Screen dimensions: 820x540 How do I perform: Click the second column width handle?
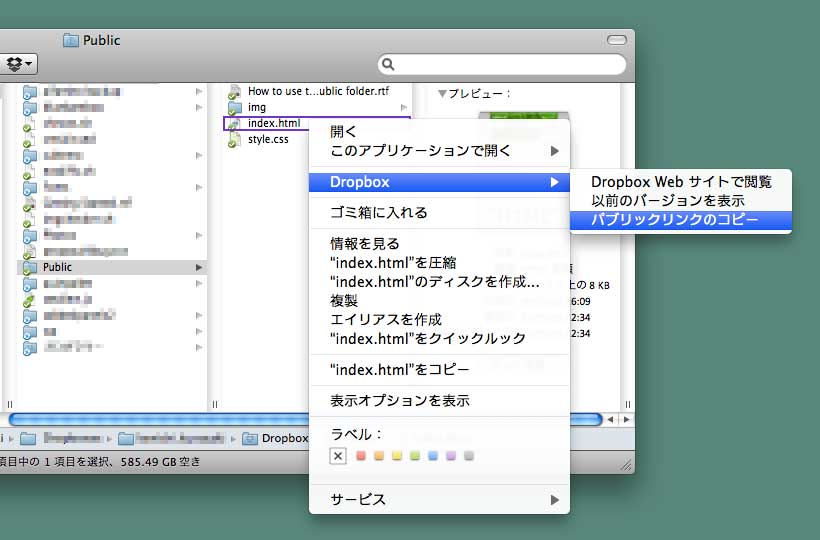215,404
